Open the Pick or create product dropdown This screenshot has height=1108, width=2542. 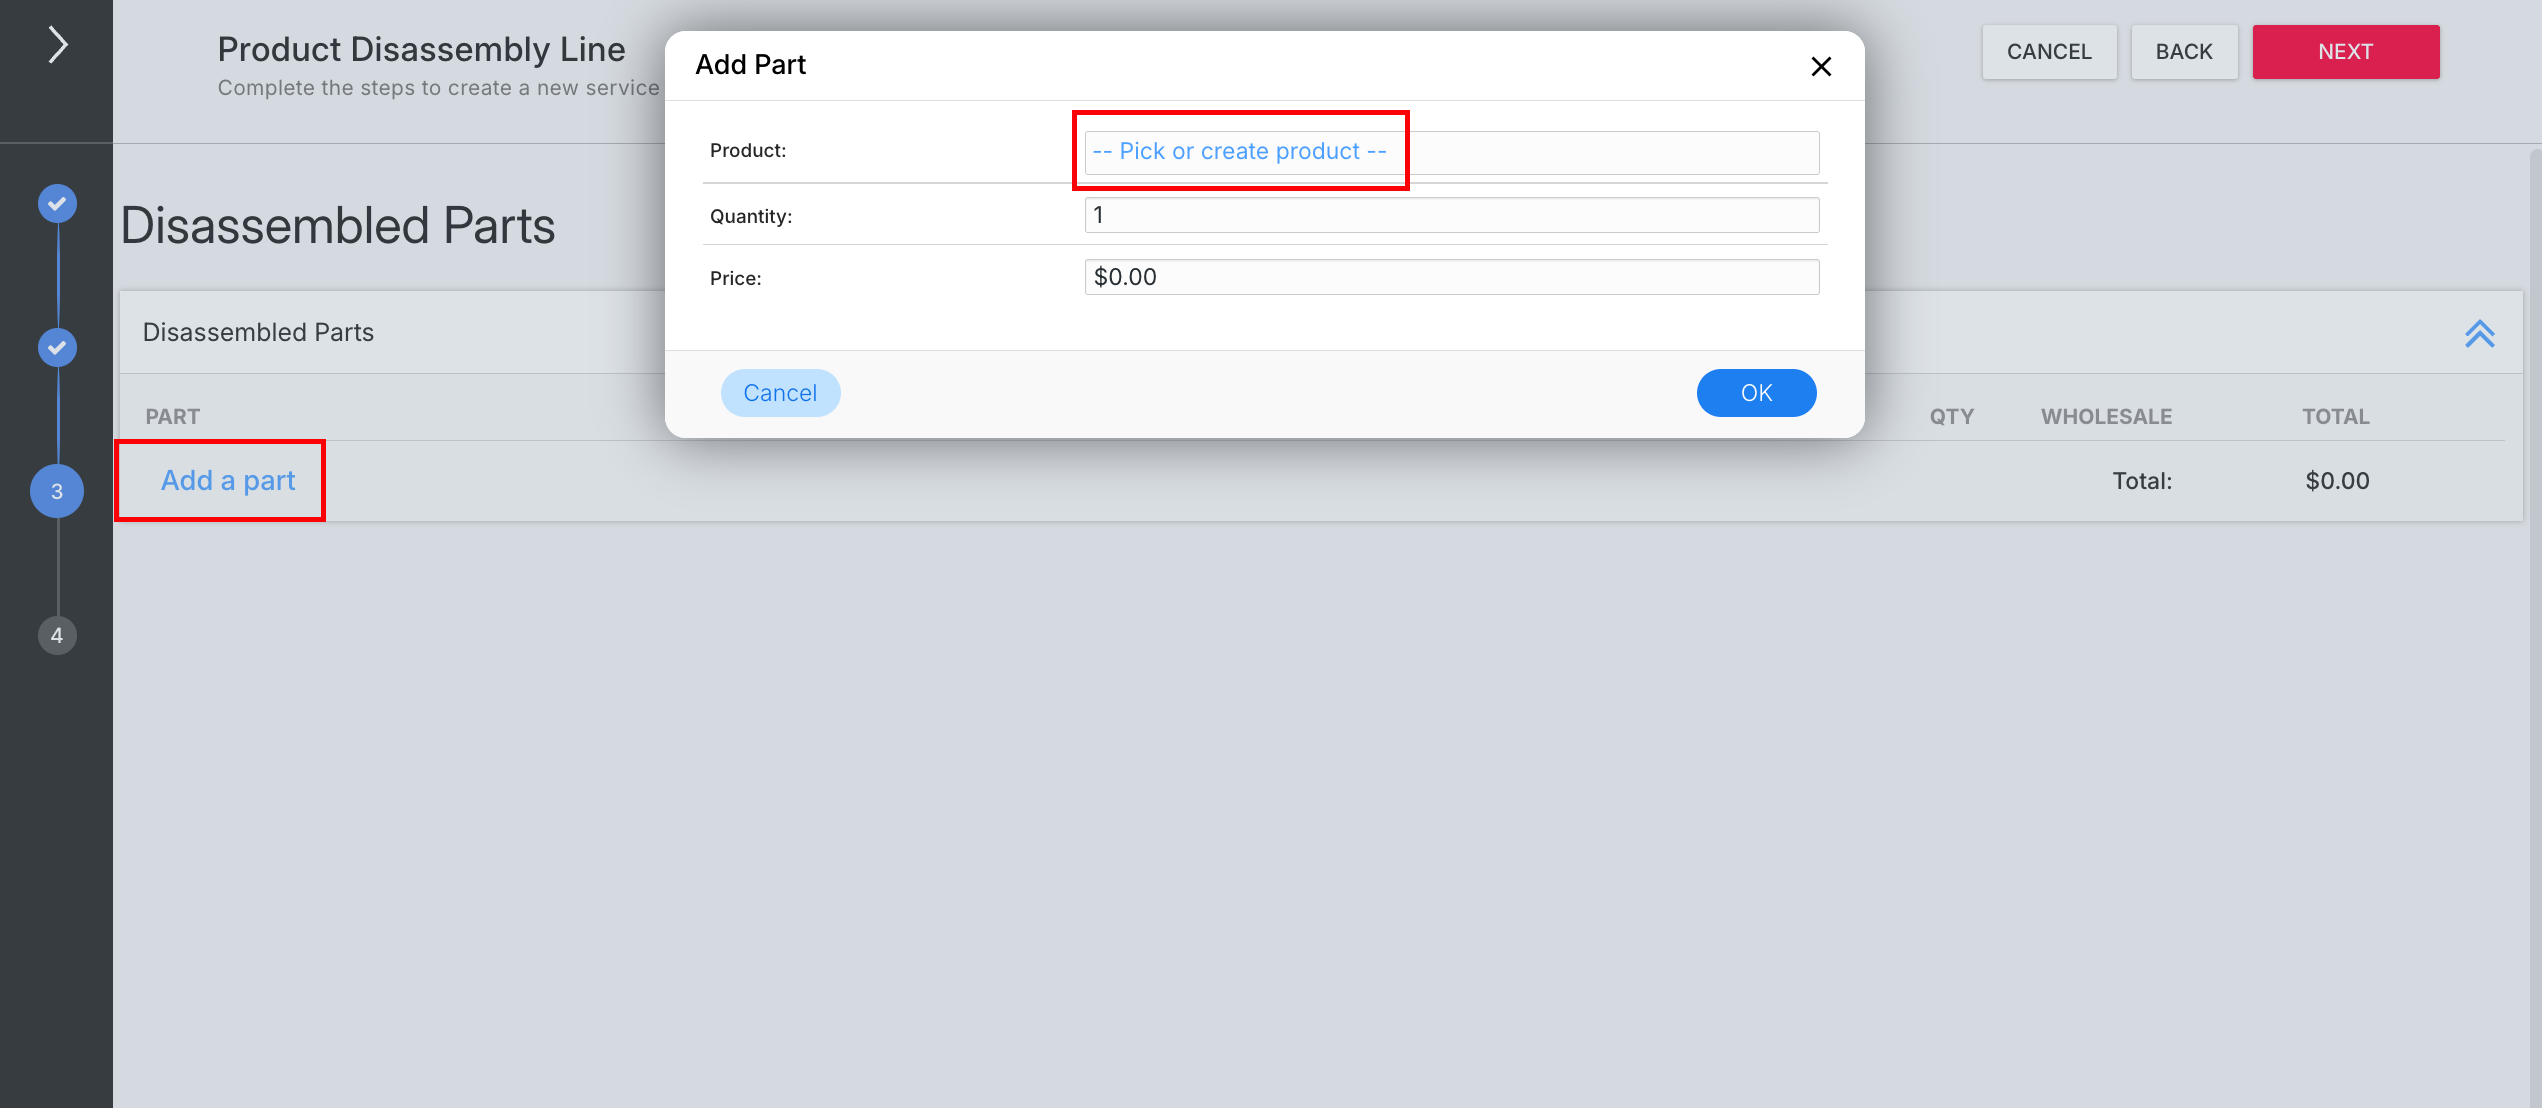[x=1451, y=152]
